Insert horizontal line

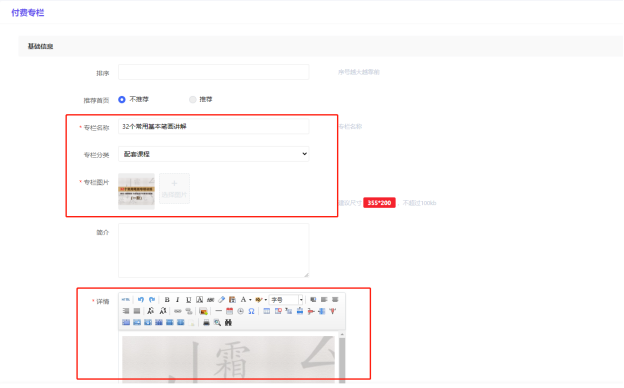[x=219, y=311]
